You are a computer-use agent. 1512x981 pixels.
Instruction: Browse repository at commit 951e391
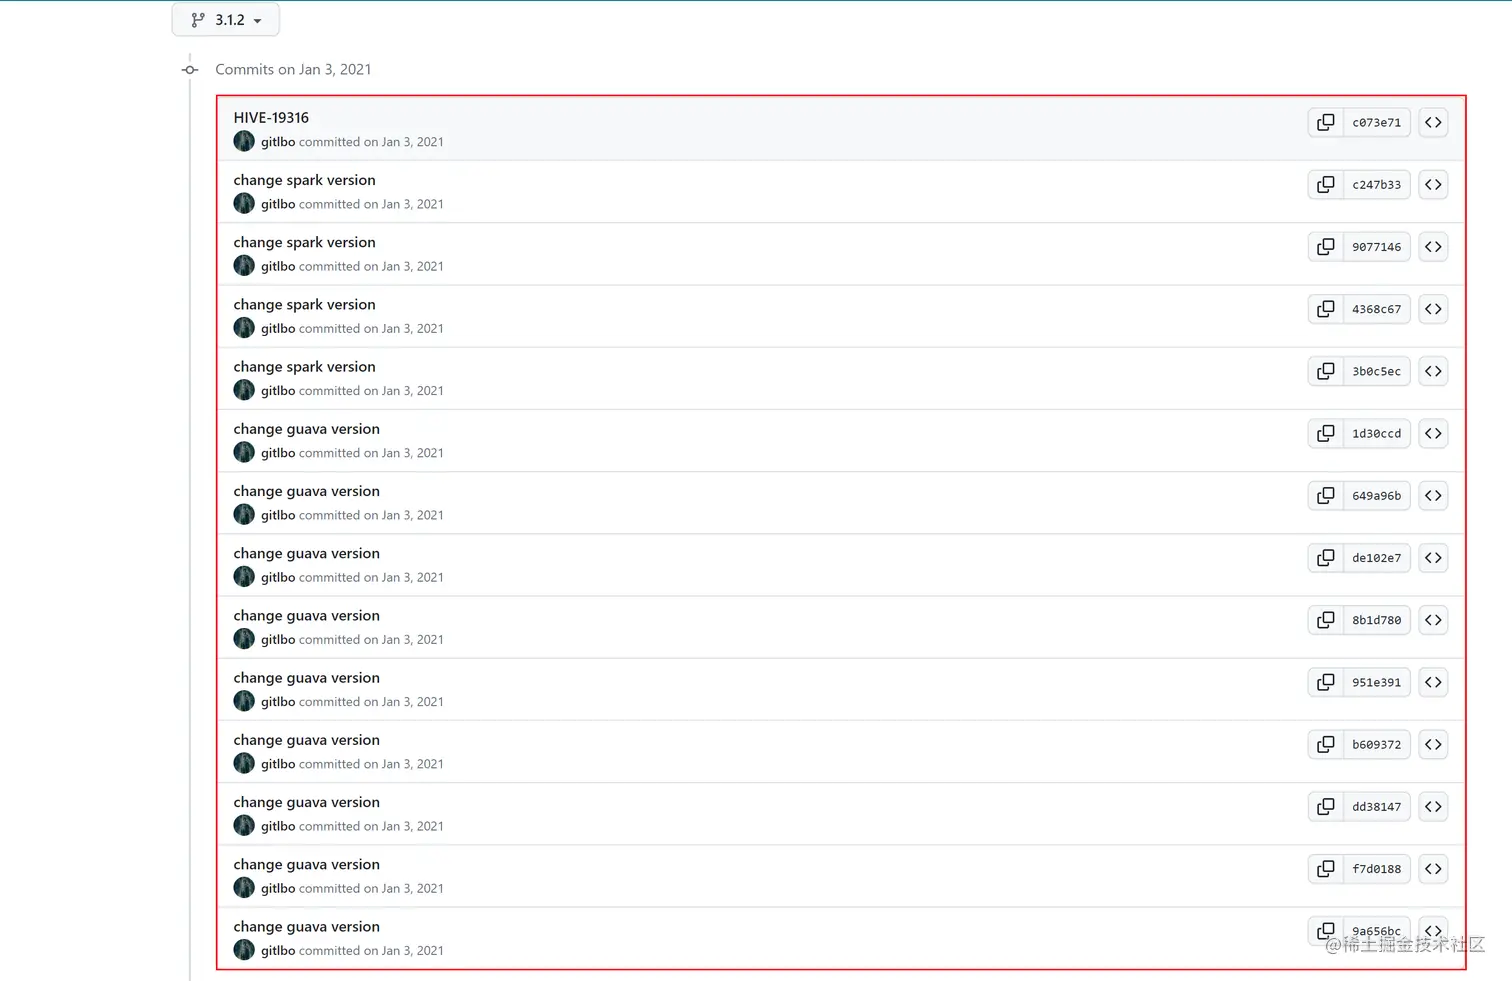tap(1433, 682)
